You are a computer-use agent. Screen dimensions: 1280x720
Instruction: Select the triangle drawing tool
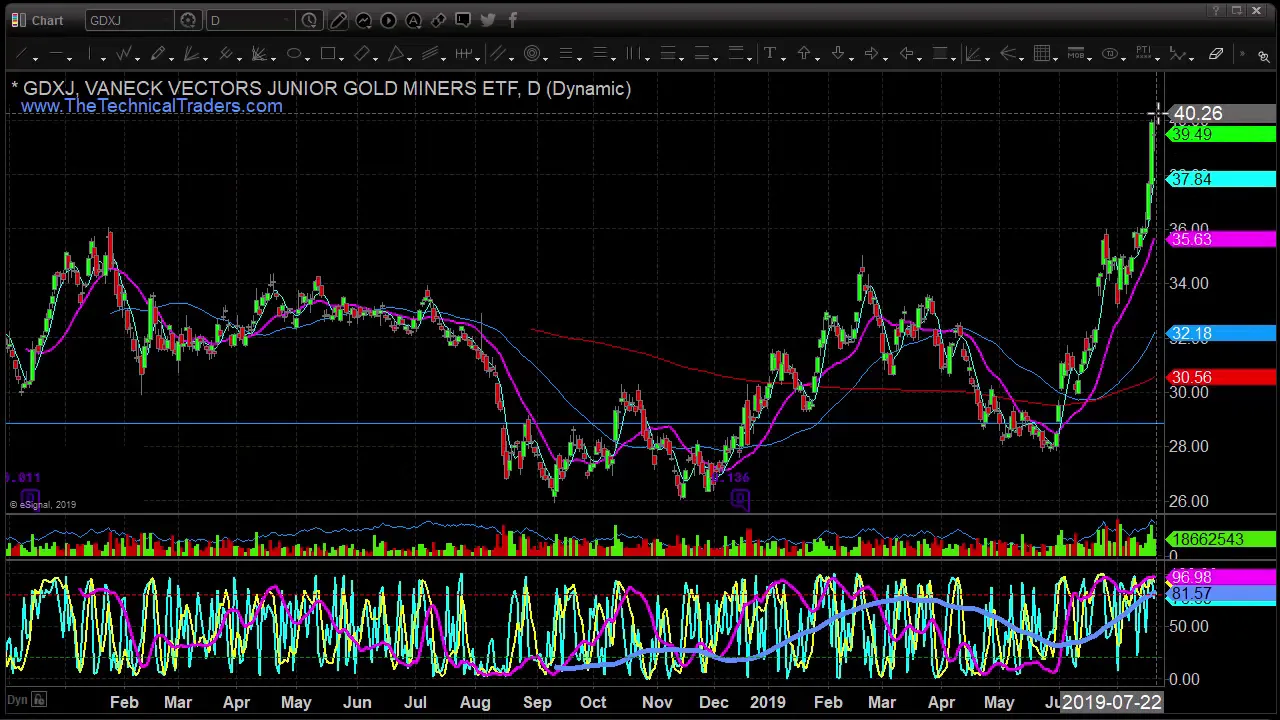tap(396, 54)
